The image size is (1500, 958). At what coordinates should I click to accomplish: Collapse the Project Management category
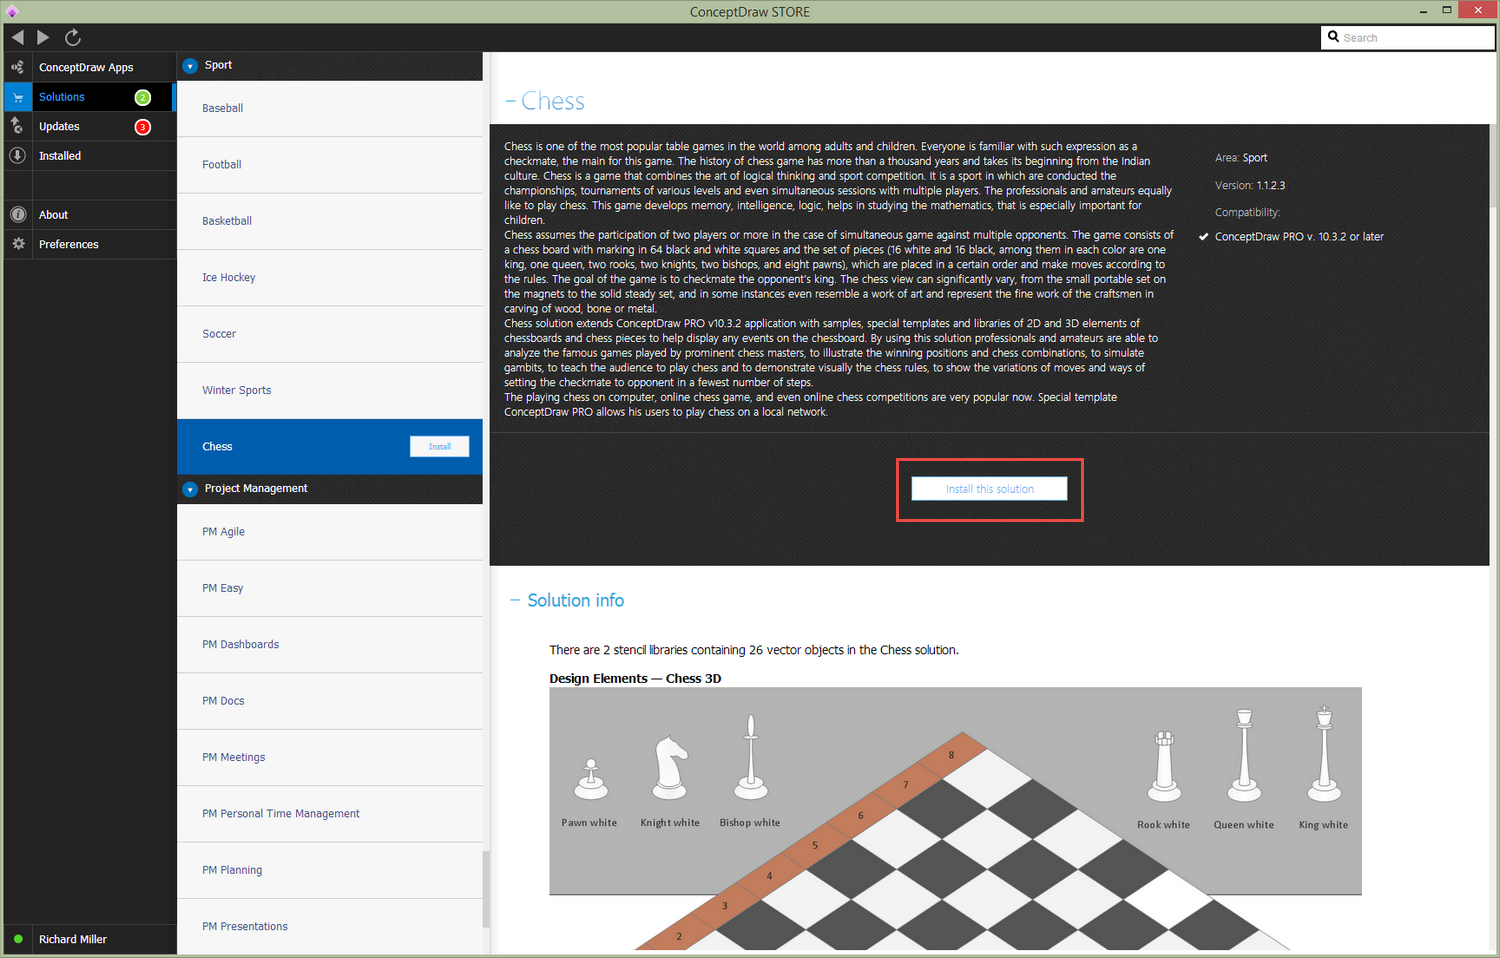[x=190, y=489]
